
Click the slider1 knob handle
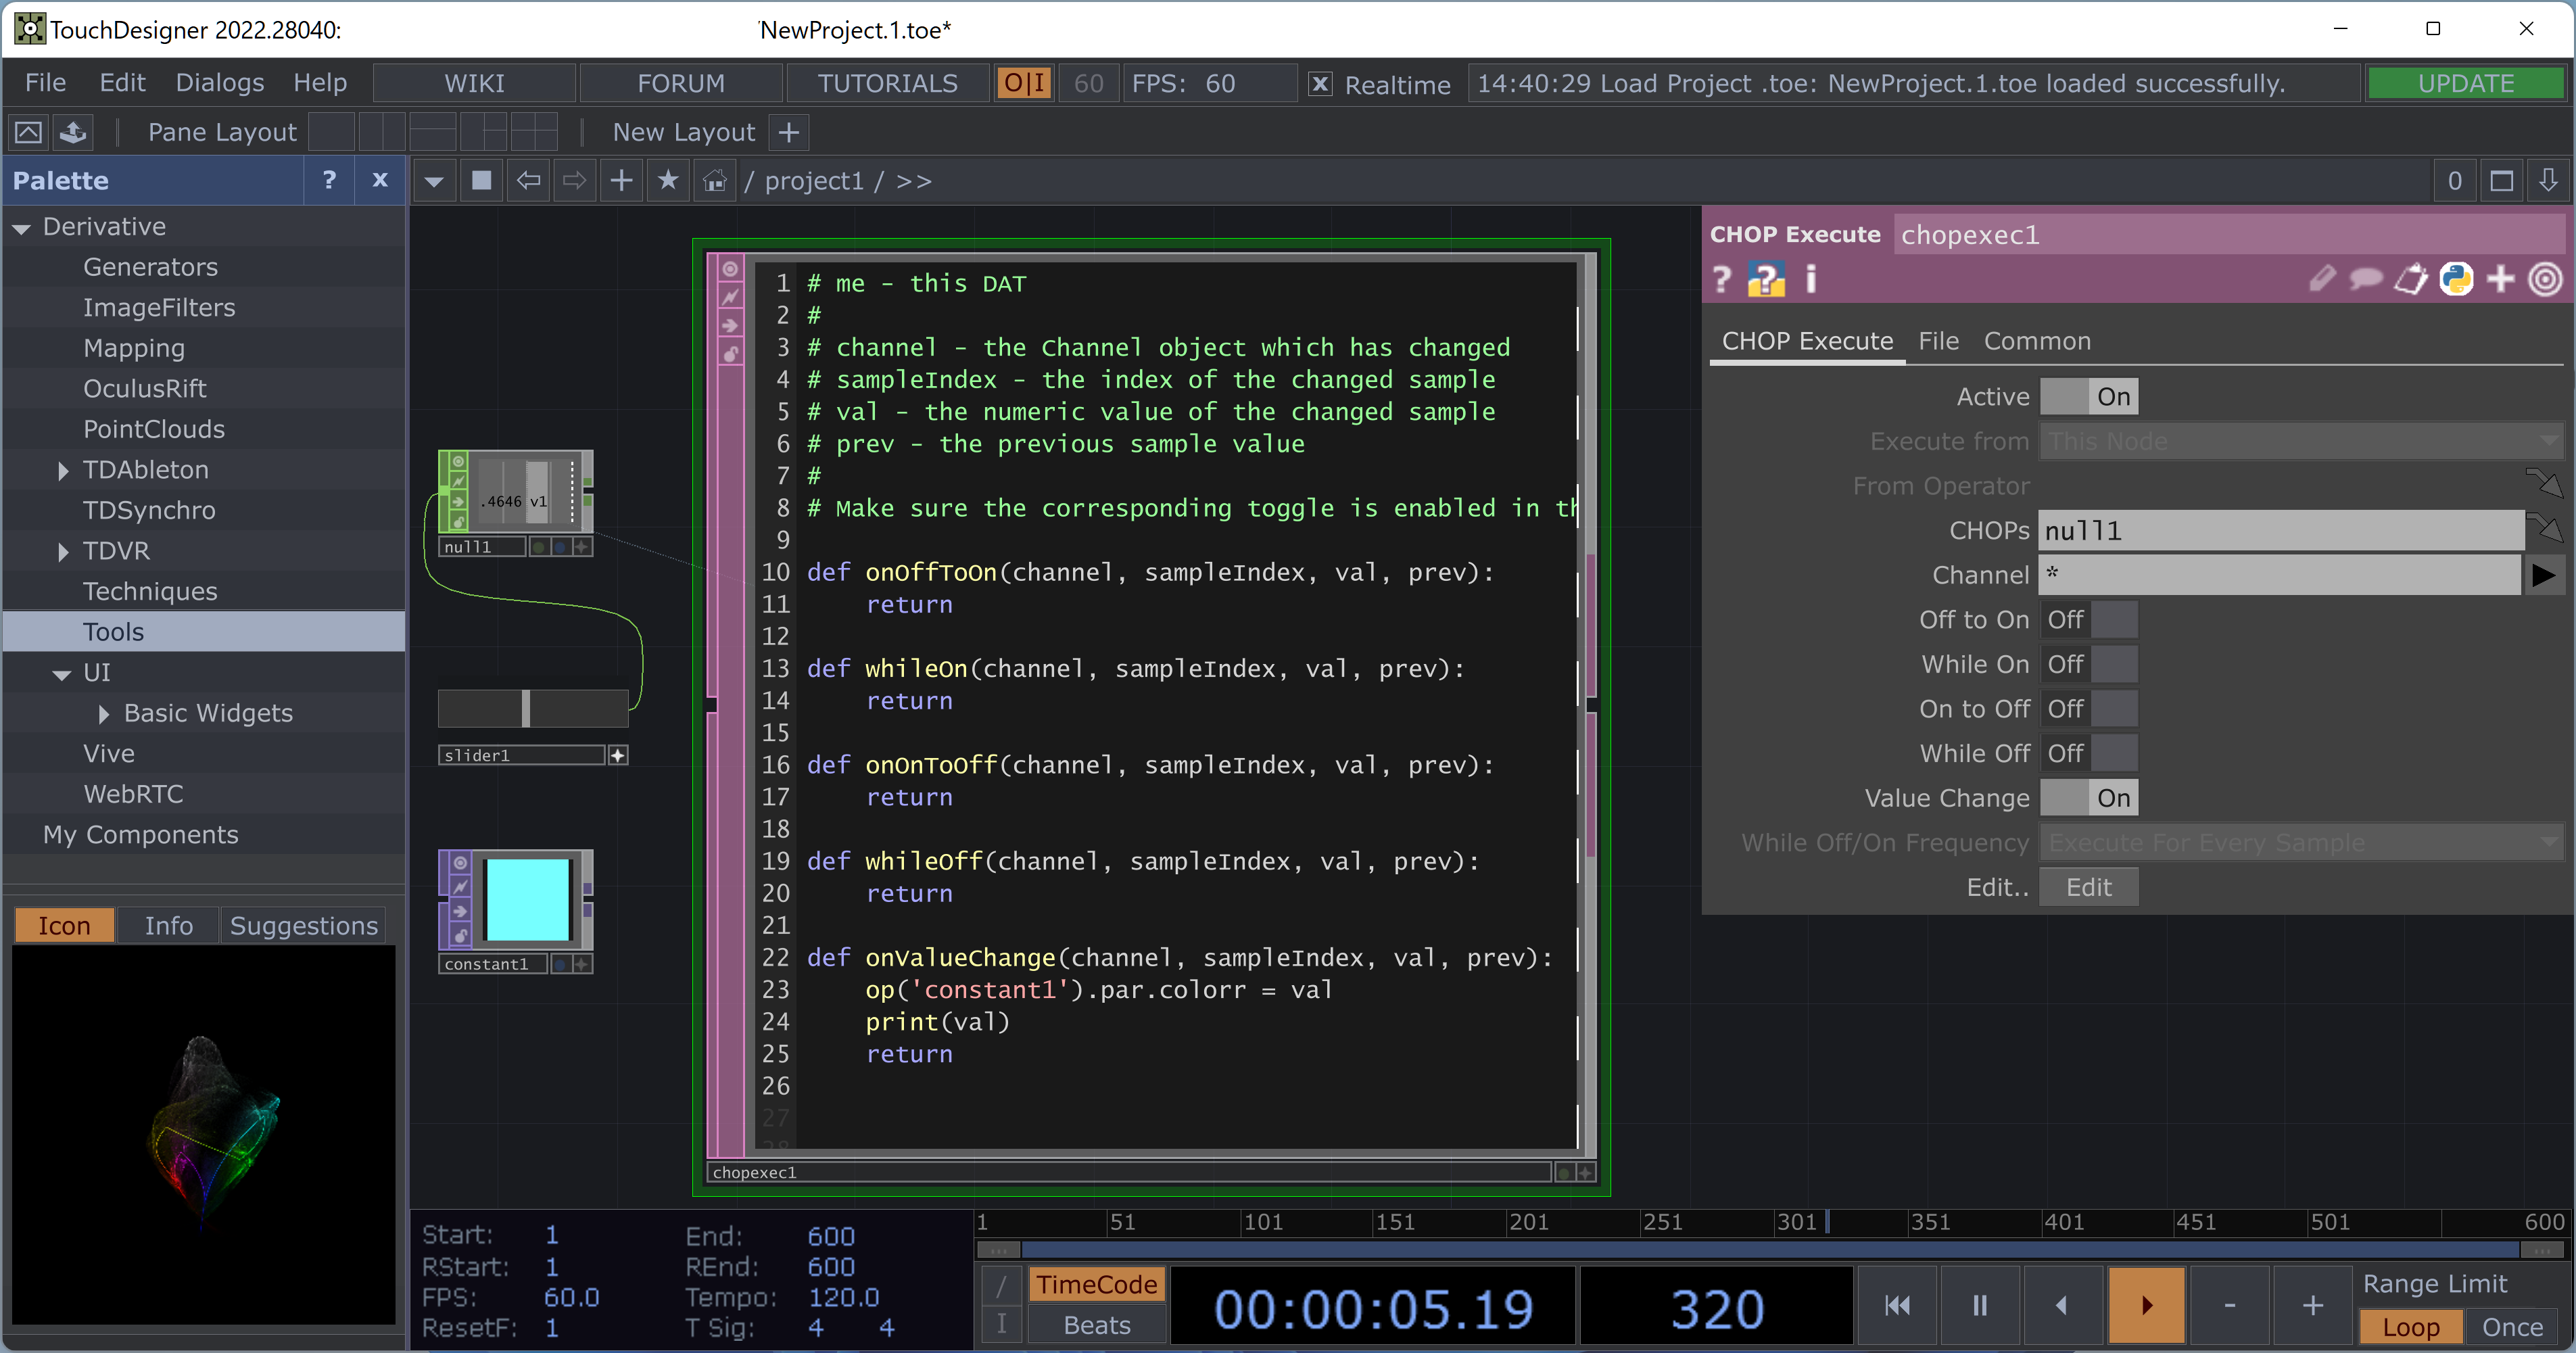pos(526,708)
